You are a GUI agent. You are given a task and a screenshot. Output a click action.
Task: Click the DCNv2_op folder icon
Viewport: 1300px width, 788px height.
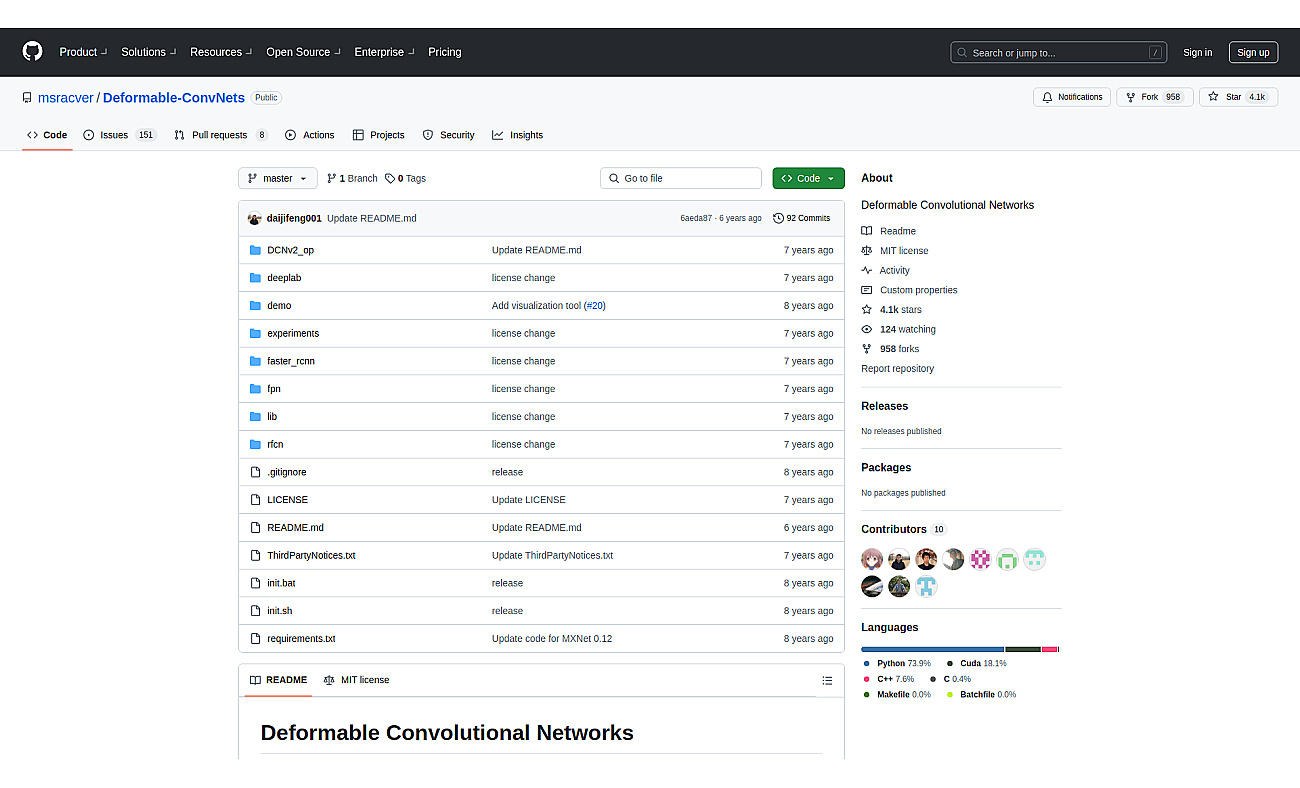(255, 250)
